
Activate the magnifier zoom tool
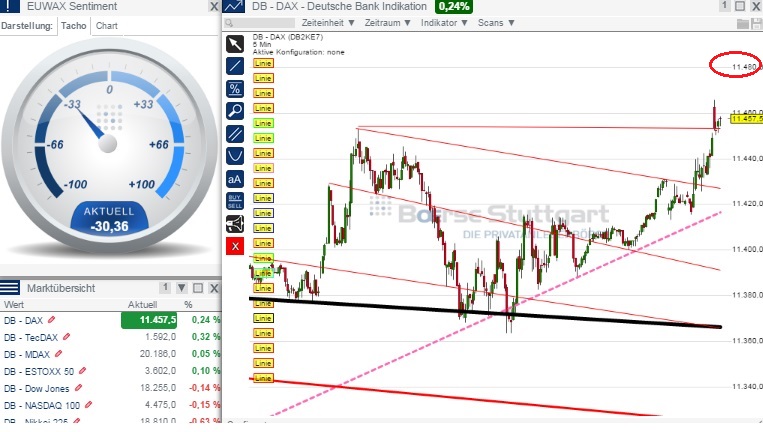click(235, 111)
